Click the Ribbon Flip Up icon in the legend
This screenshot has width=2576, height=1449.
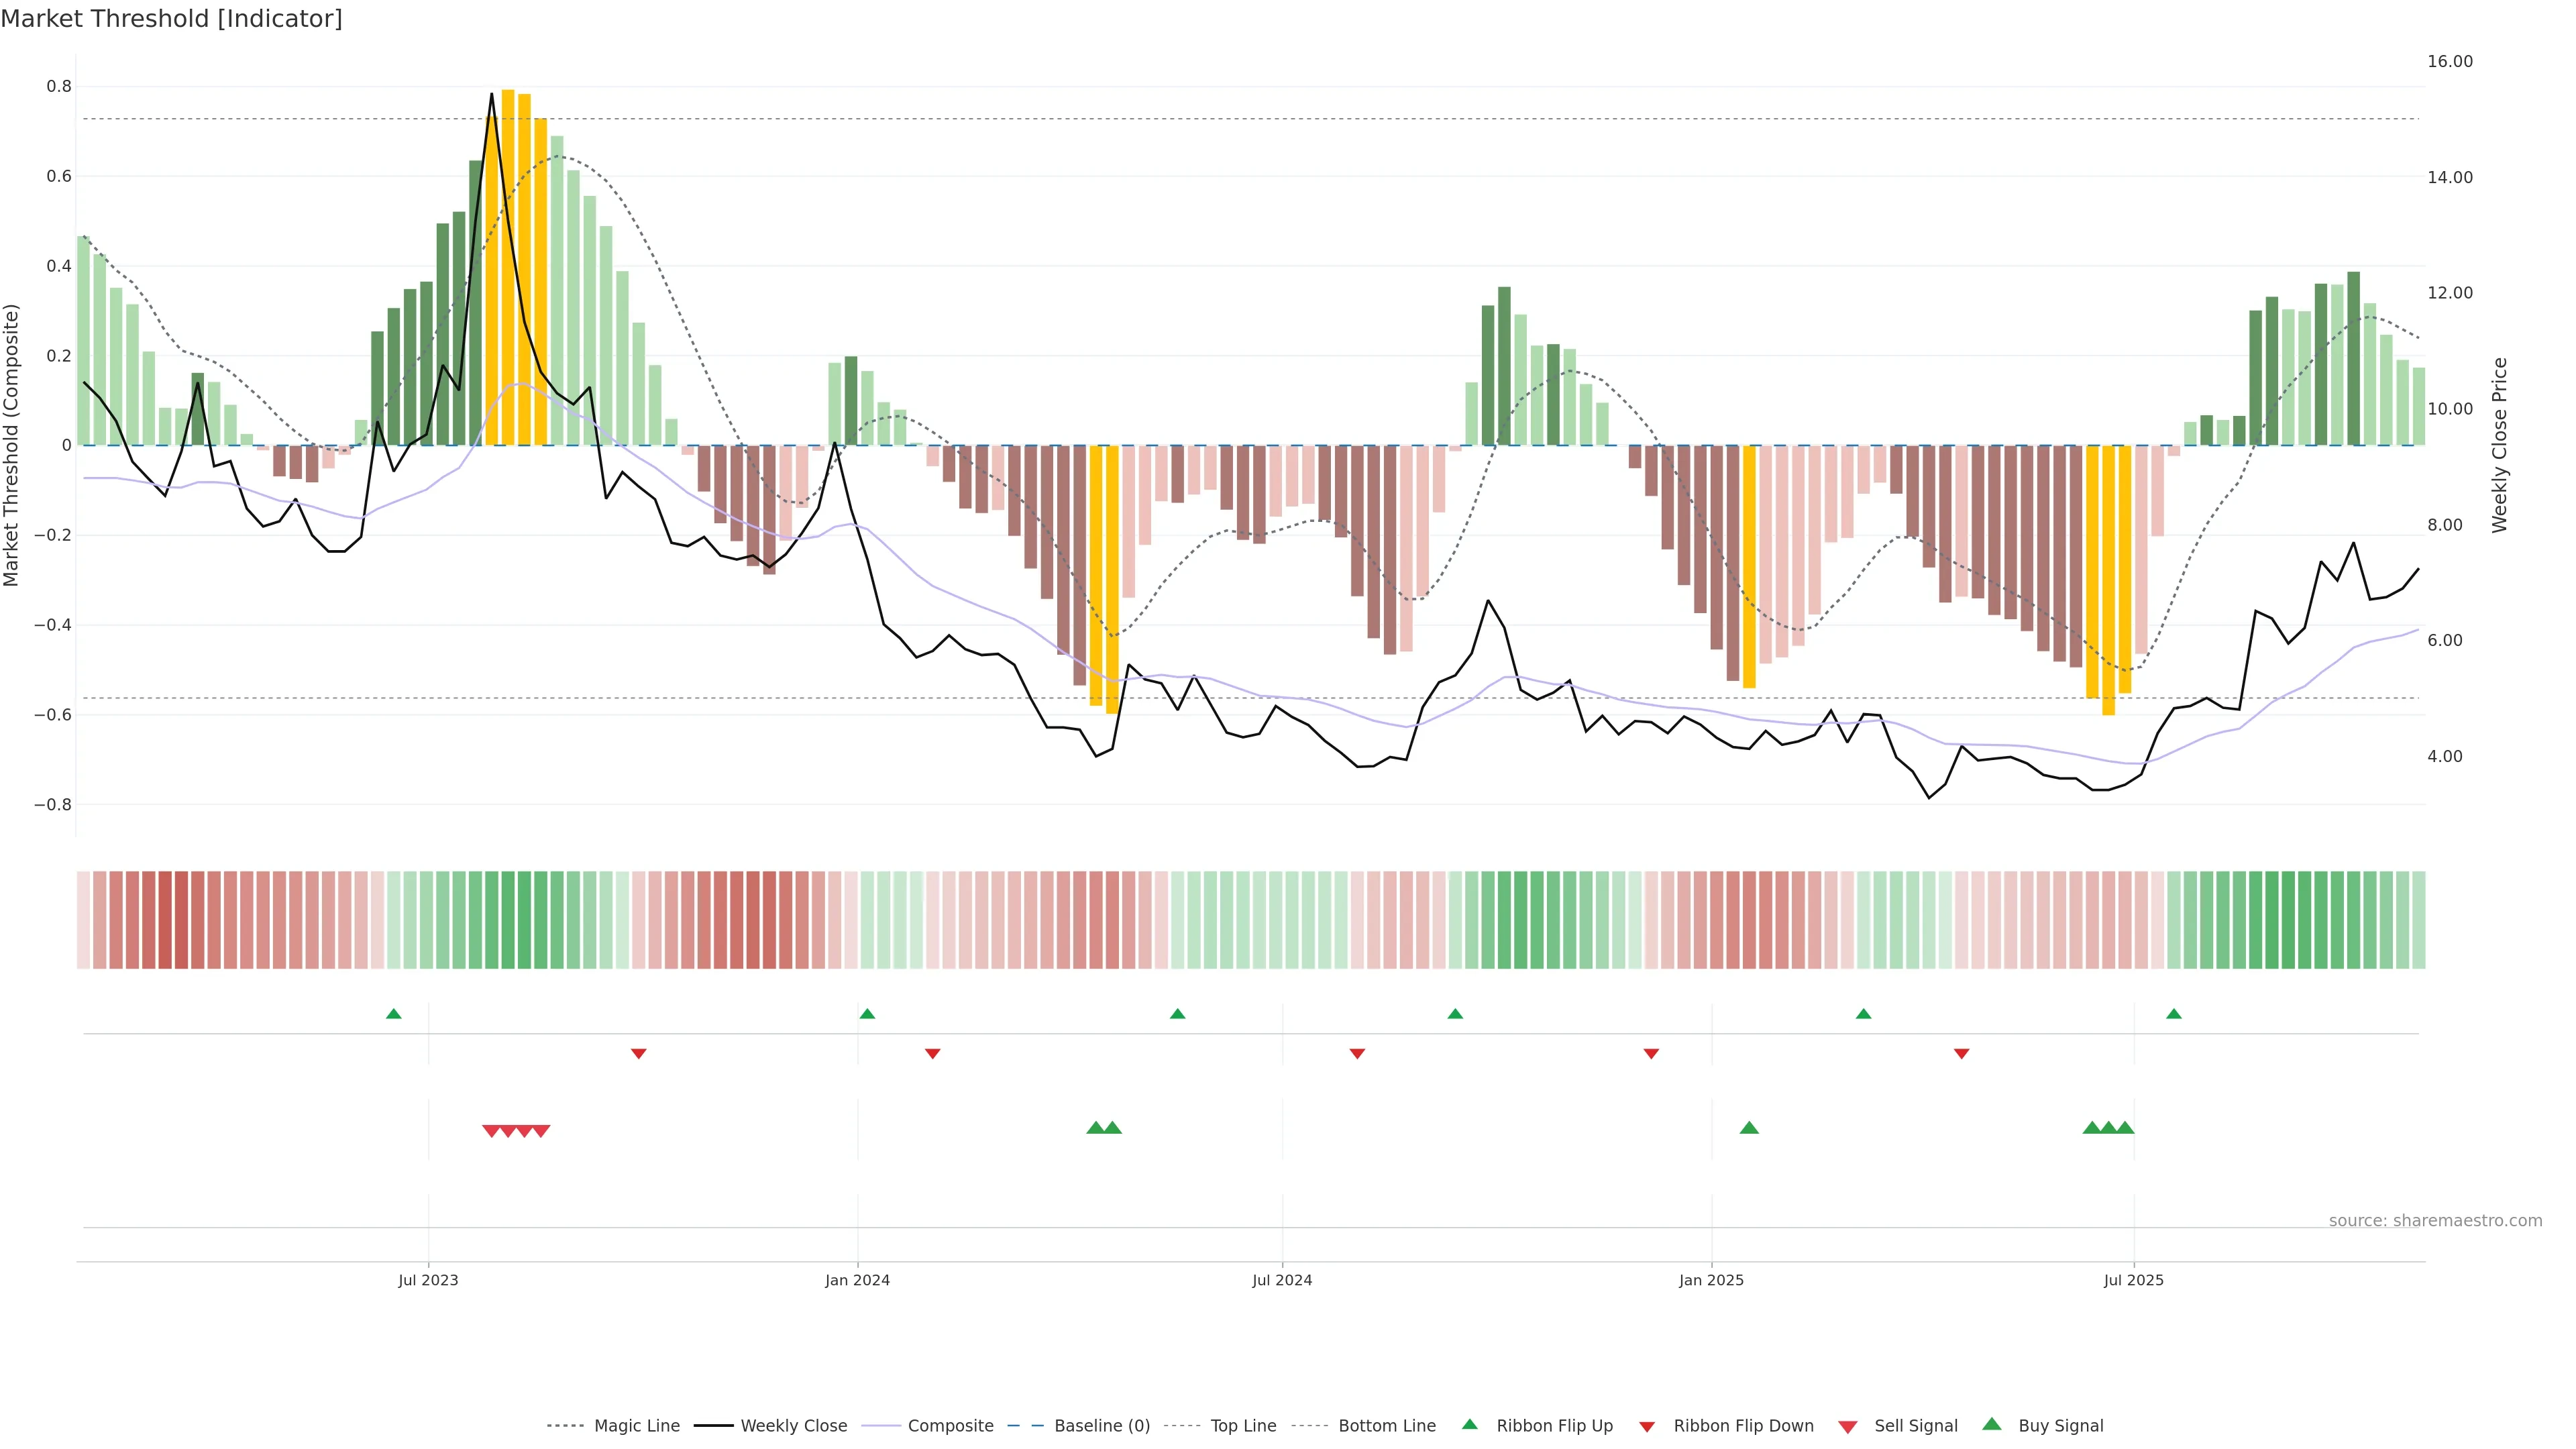tap(1469, 1425)
